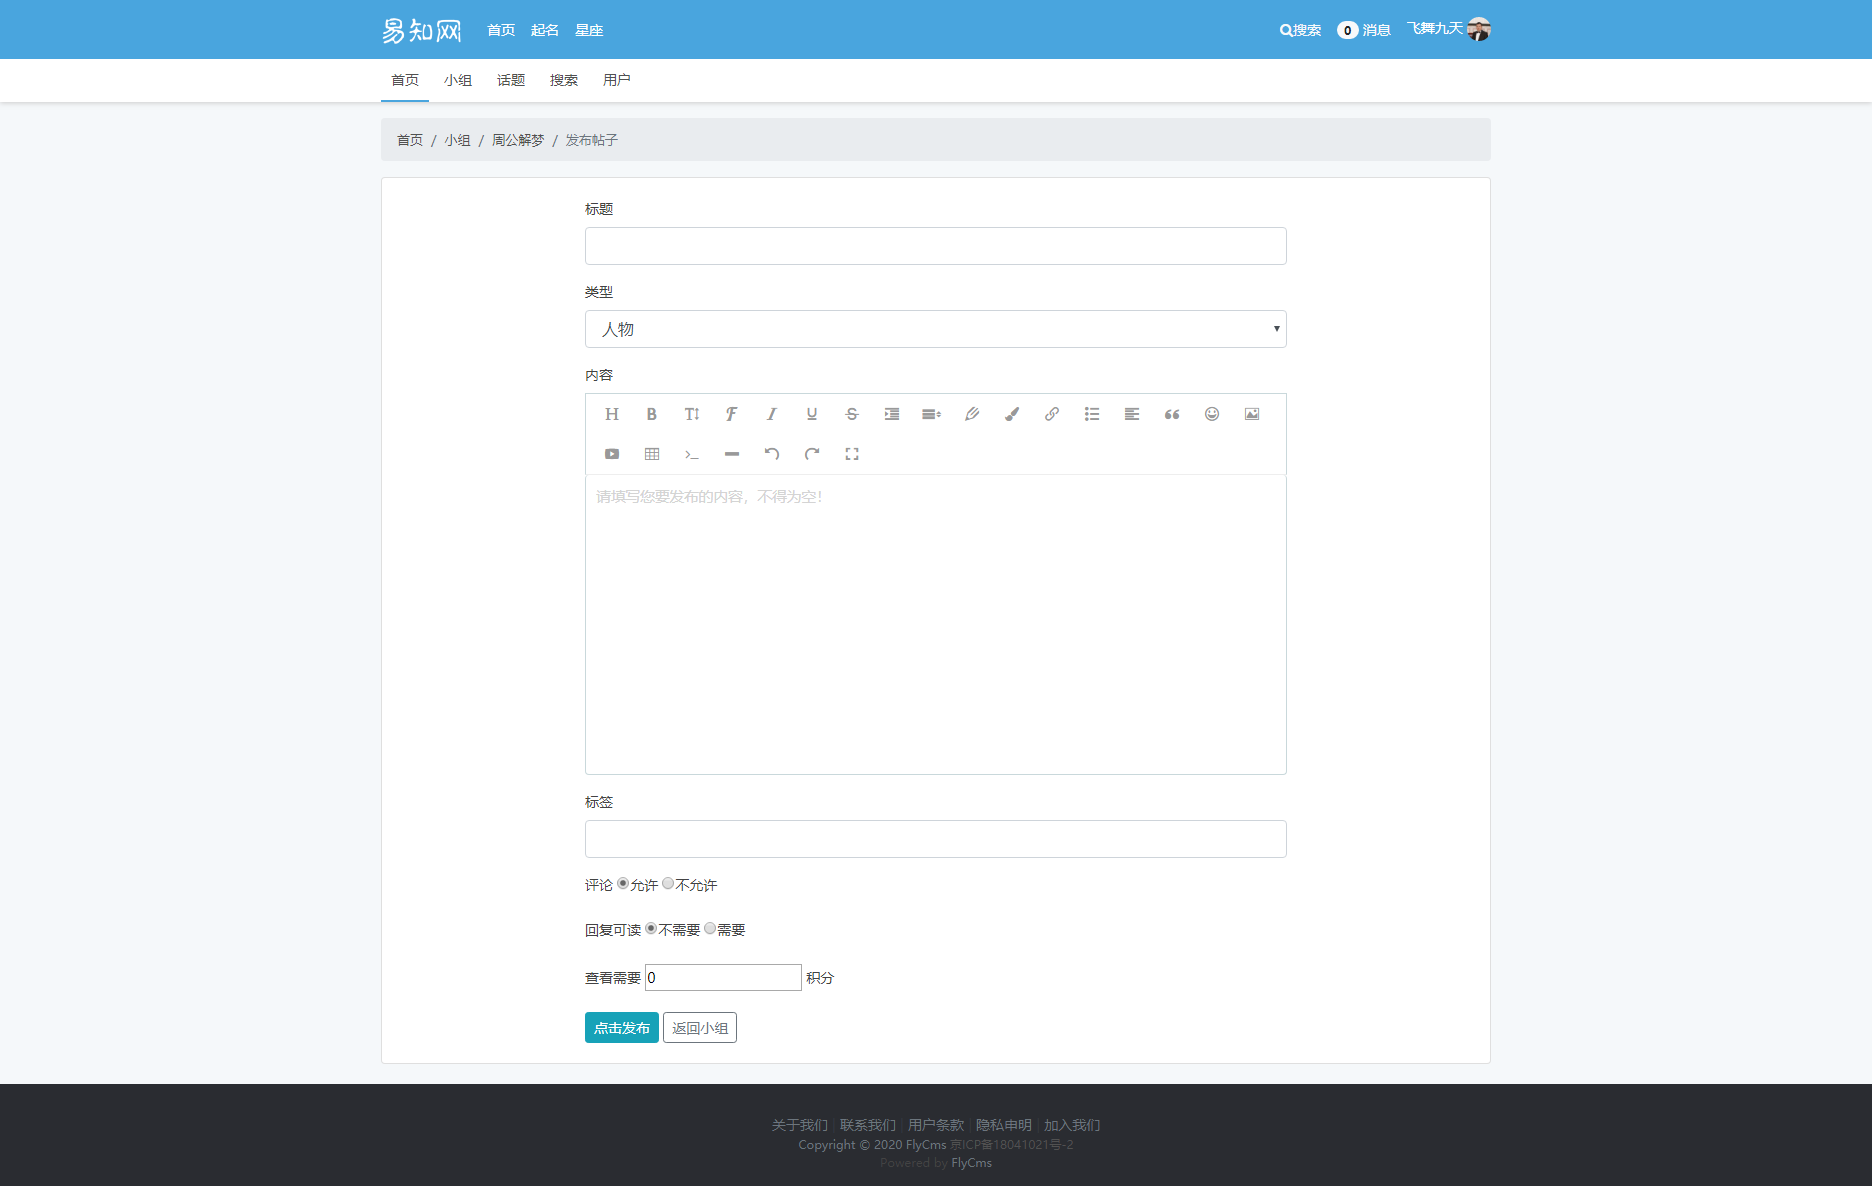Screen dimensions: 1872x1186
Task: Go to the 话题 tab
Action: click(x=510, y=80)
